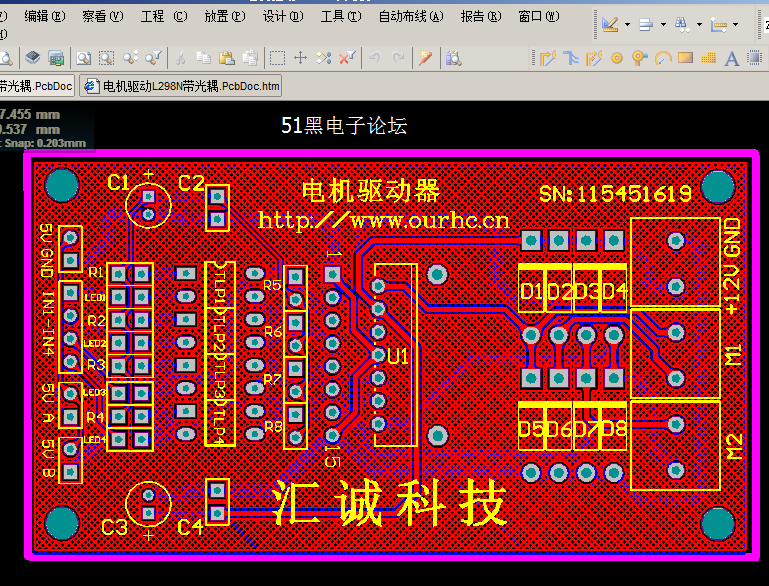This screenshot has width=769, height=586.
Task: Zoom to the selected objects
Action: pyautogui.click(x=130, y=58)
